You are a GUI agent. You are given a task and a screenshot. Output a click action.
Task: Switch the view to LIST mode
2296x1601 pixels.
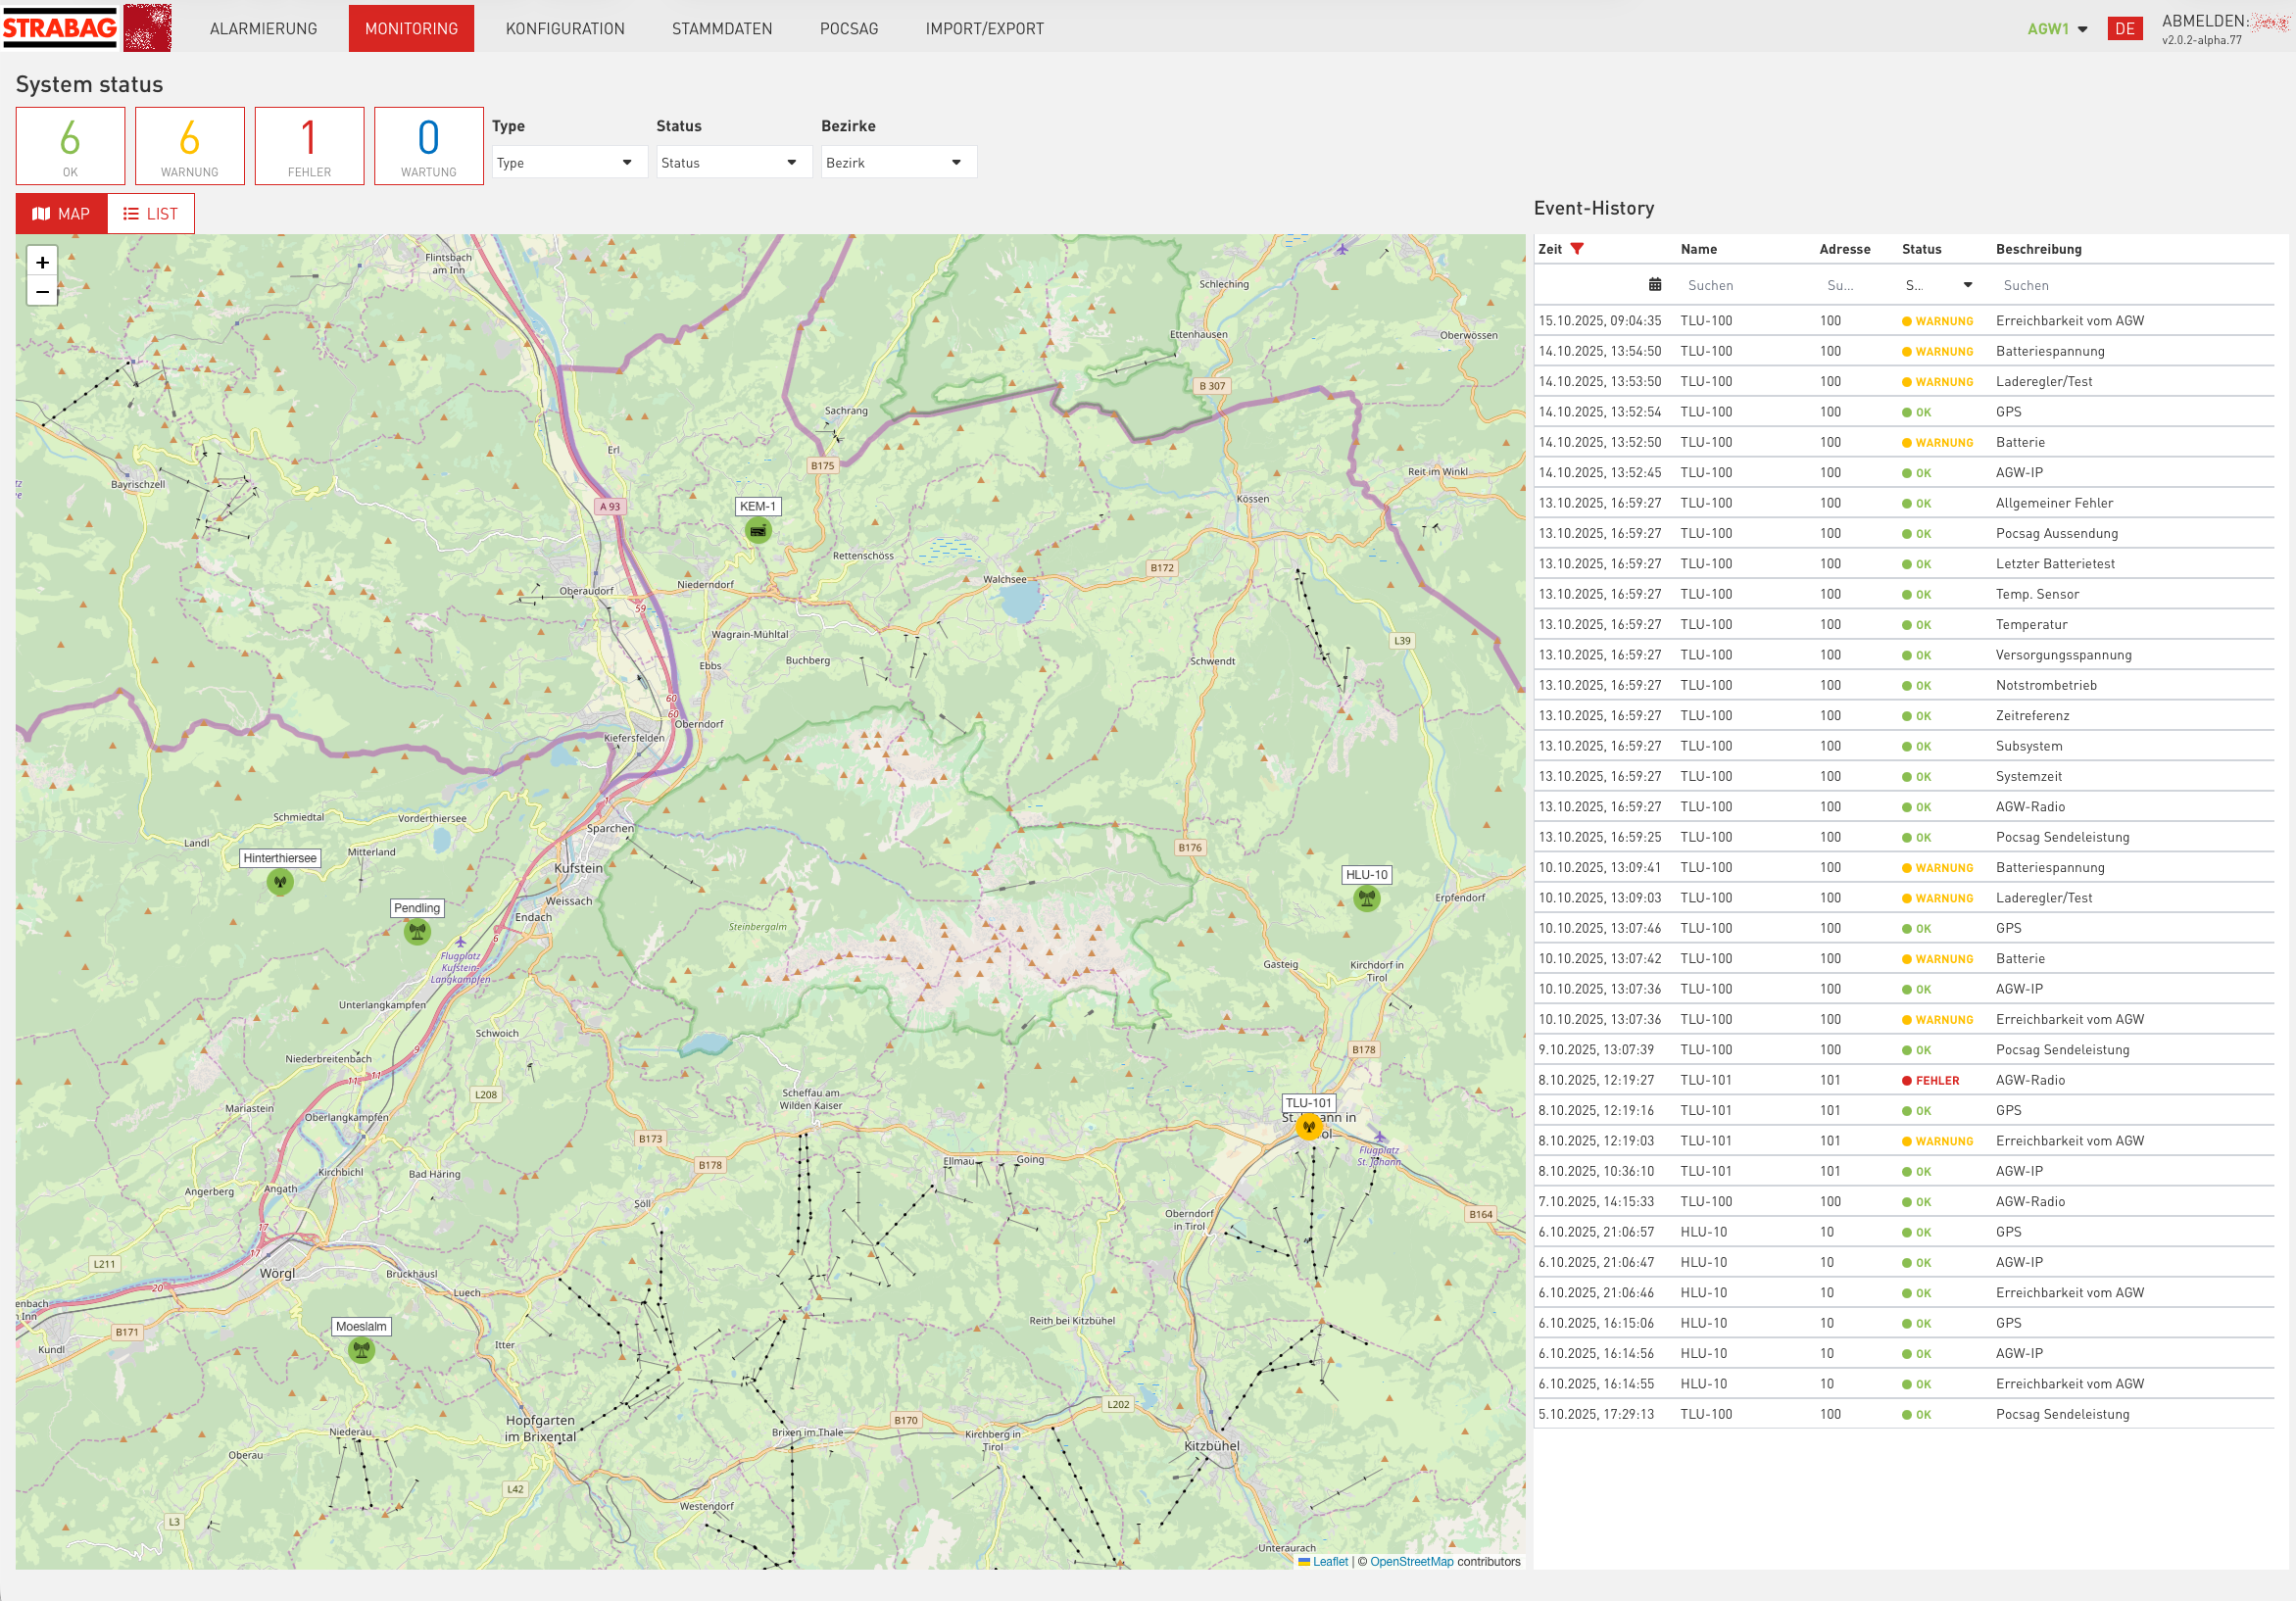tap(151, 213)
